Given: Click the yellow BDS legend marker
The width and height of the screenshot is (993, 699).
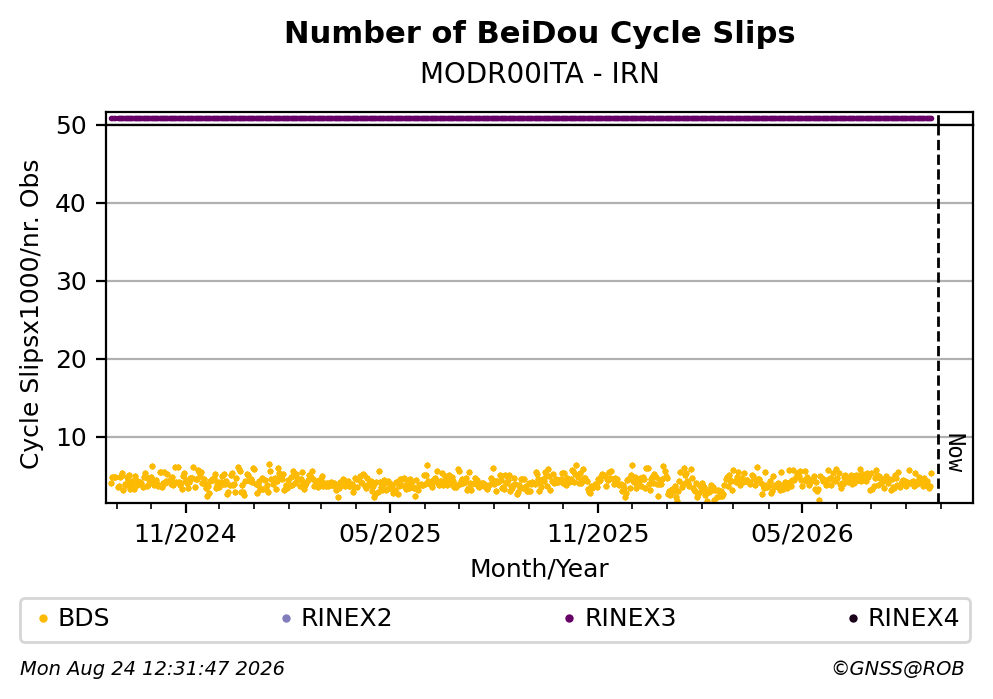Looking at the screenshot, I should pyautogui.click(x=43, y=619).
